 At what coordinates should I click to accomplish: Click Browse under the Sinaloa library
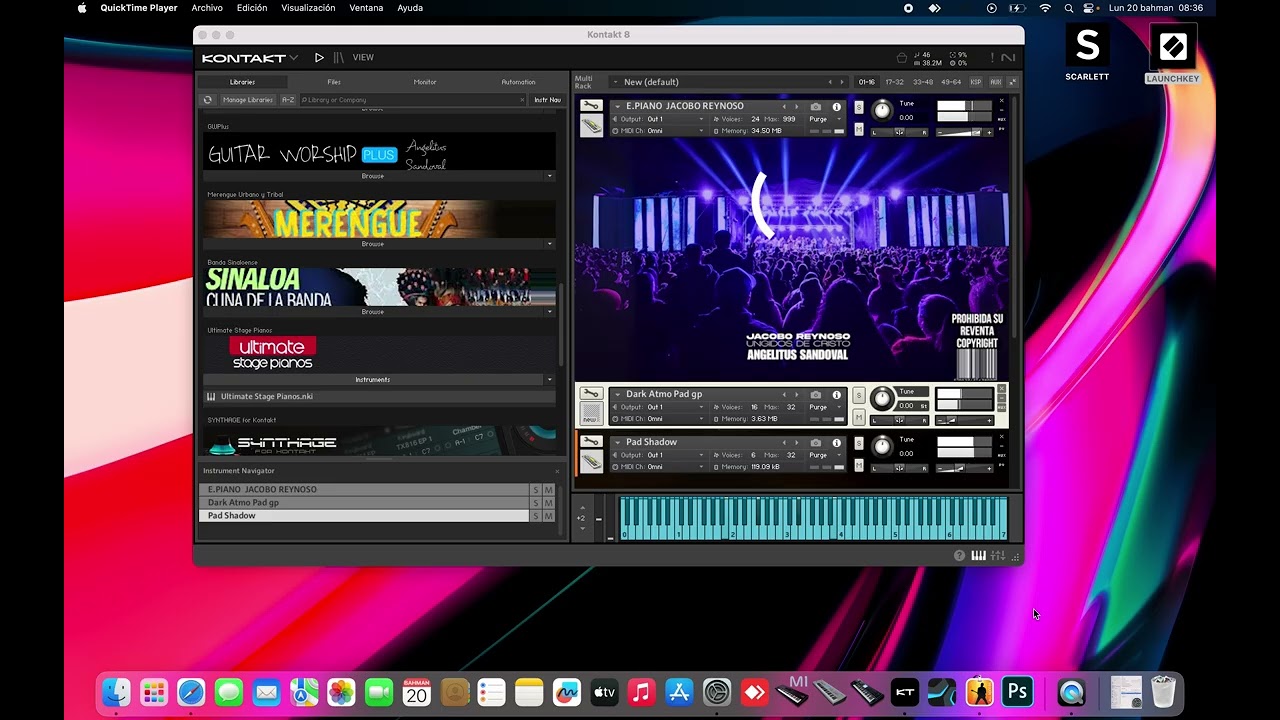pyautogui.click(x=373, y=312)
